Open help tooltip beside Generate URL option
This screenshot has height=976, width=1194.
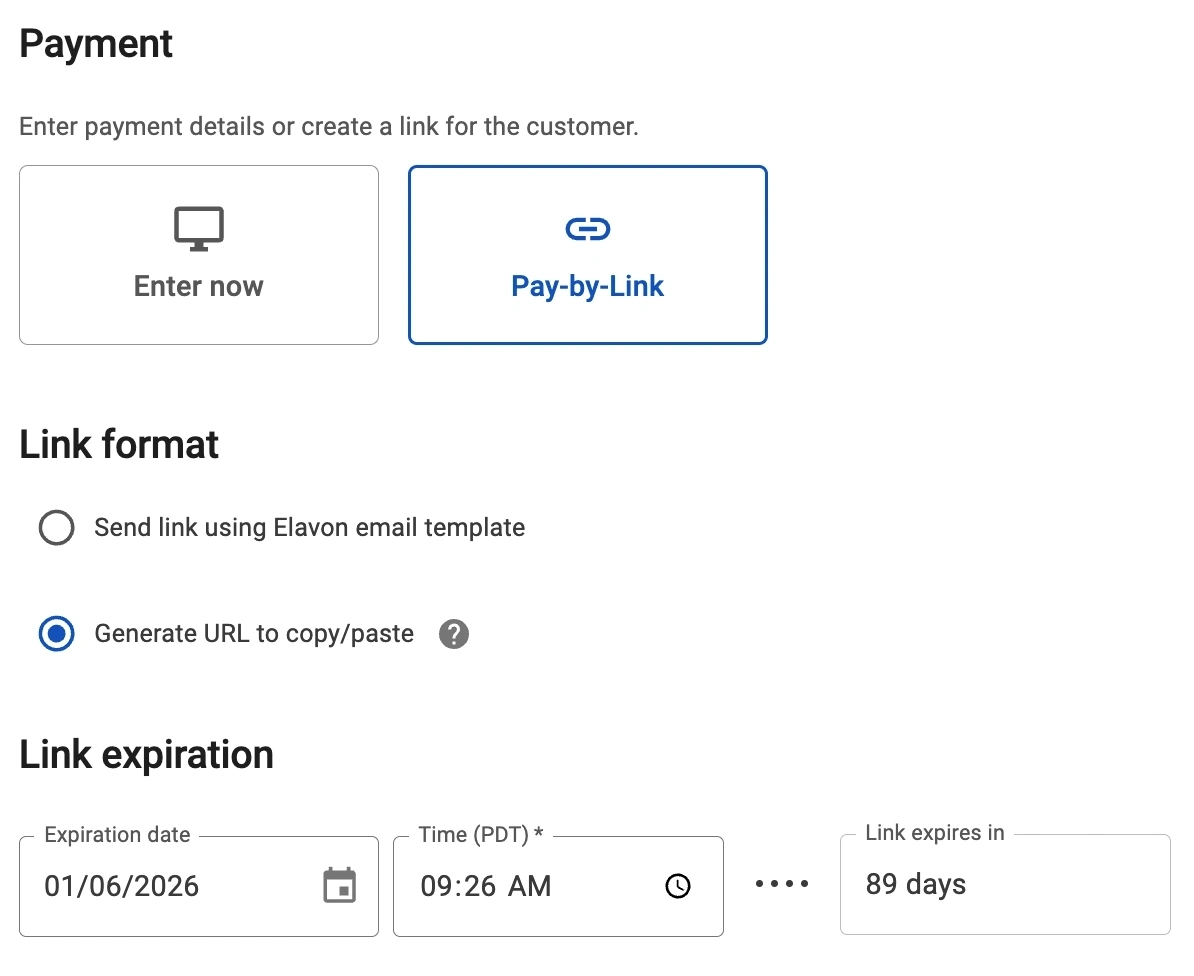pos(454,634)
